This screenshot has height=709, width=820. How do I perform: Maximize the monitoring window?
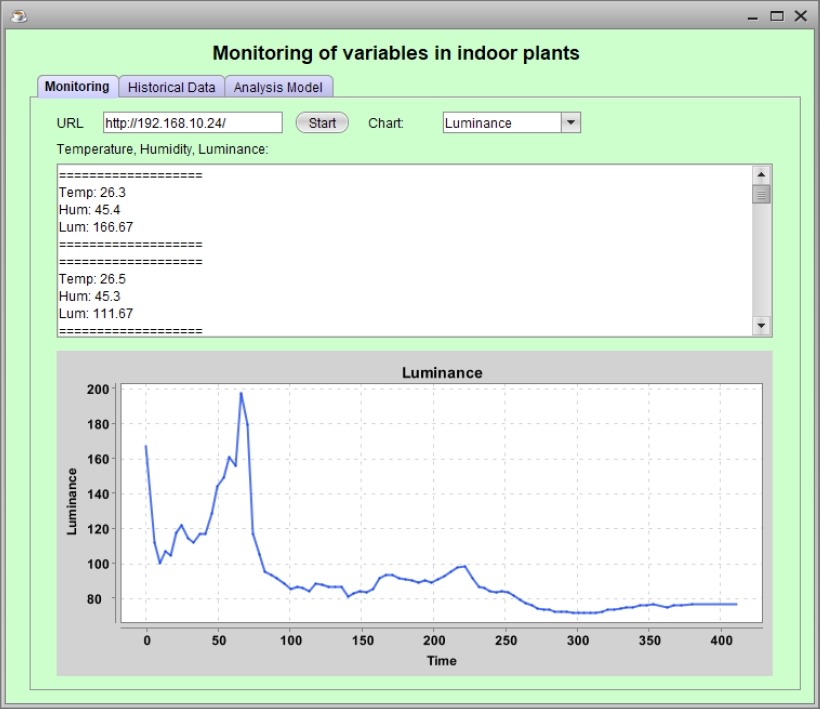(x=776, y=16)
